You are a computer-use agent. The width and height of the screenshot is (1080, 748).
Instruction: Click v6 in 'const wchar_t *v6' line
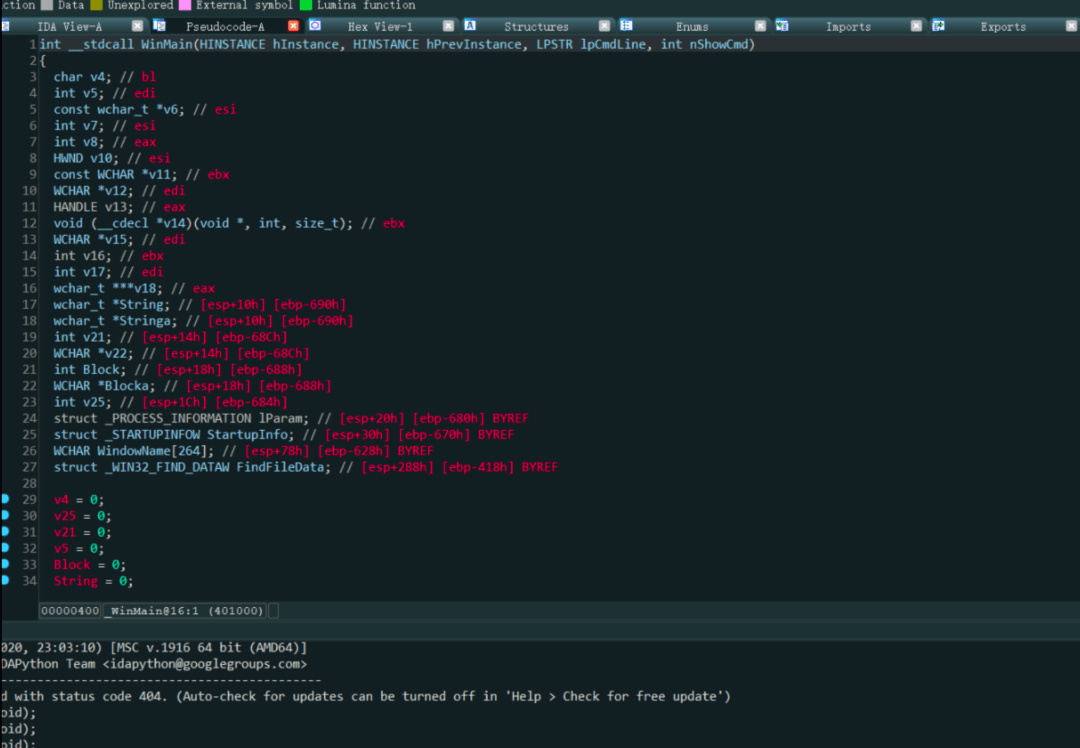click(169, 110)
